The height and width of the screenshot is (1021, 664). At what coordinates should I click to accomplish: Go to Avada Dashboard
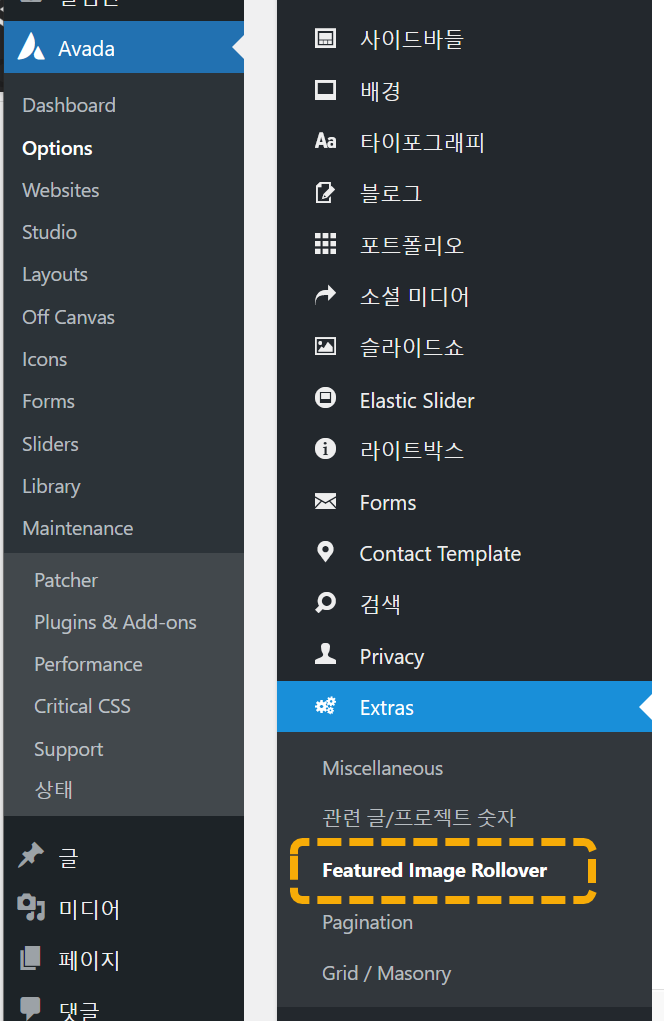pyautogui.click(x=69, y=105)
